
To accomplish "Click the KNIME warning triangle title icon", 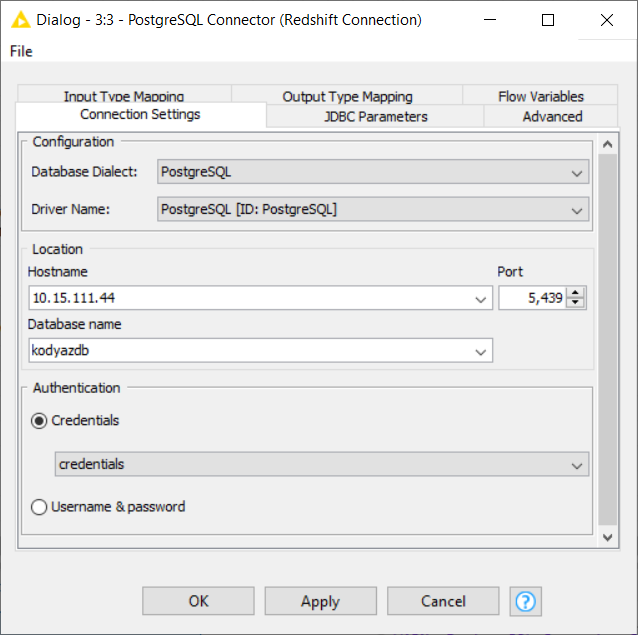I will (21, 20).
